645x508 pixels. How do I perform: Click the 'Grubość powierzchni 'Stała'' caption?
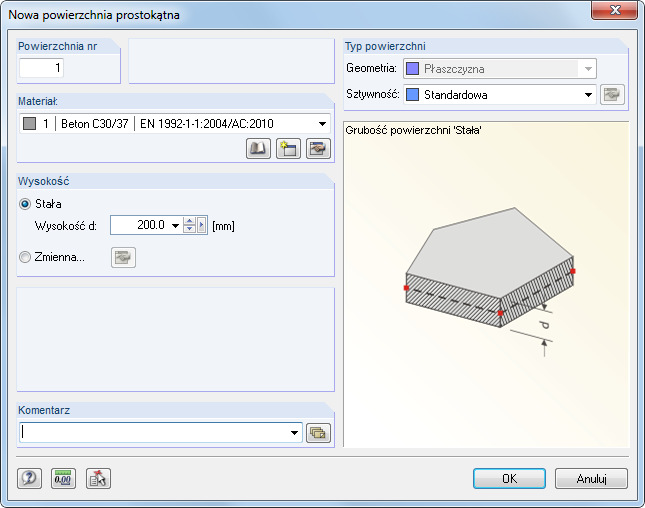click(x=413, y=130)
